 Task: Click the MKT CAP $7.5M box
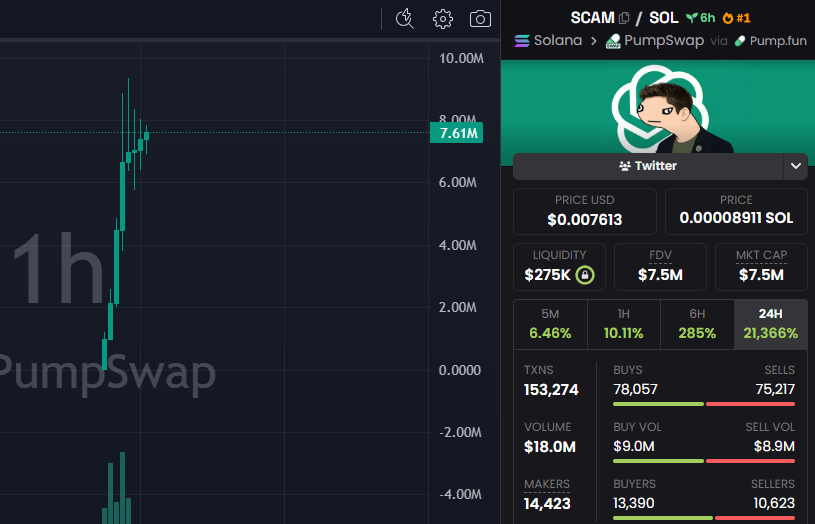tap(761, 267)
